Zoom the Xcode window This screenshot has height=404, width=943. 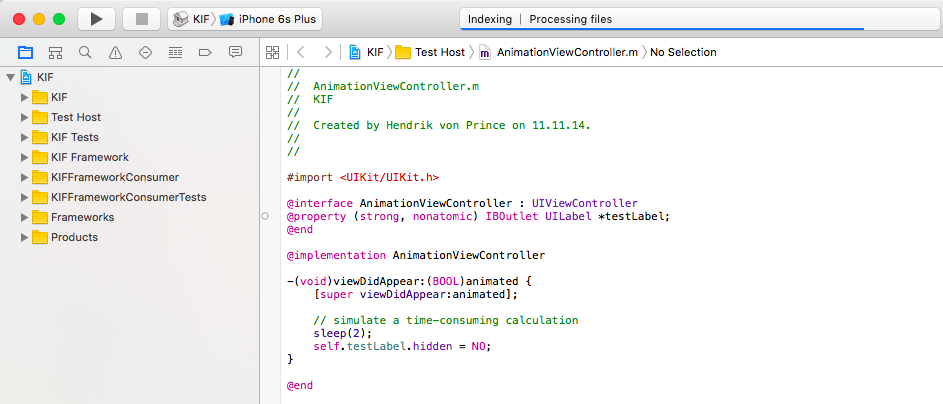tap(59, 19)
